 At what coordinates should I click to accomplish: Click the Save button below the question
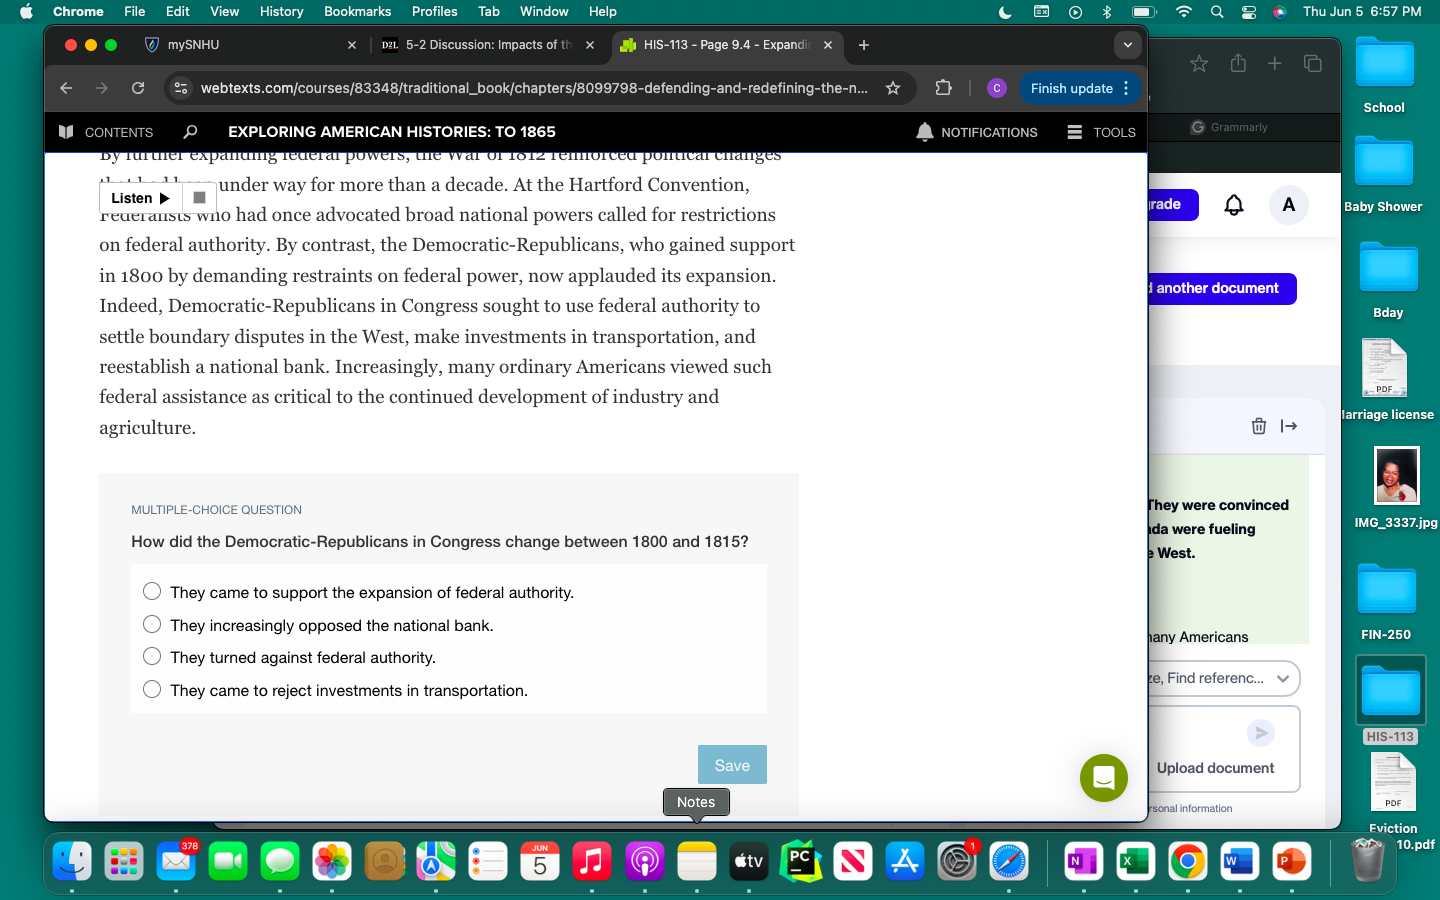732,764
